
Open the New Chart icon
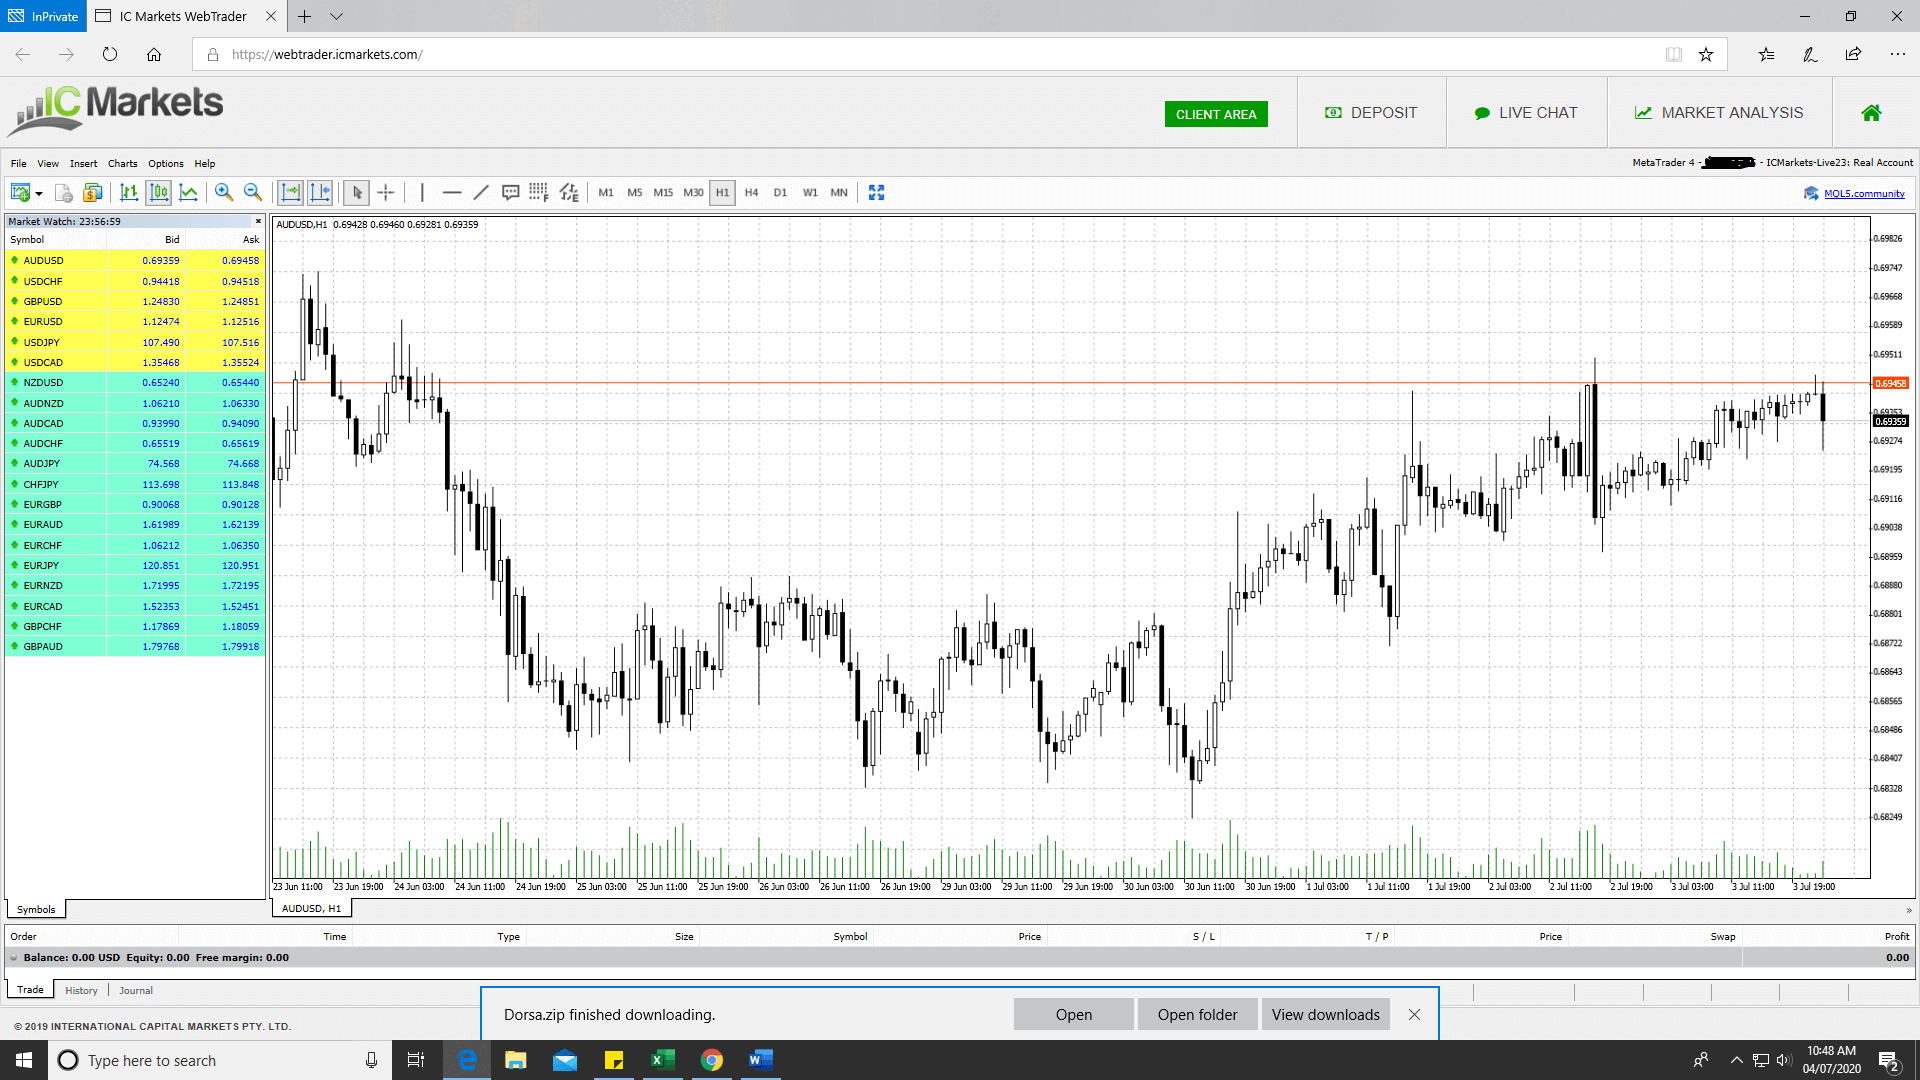pos(20,193)
